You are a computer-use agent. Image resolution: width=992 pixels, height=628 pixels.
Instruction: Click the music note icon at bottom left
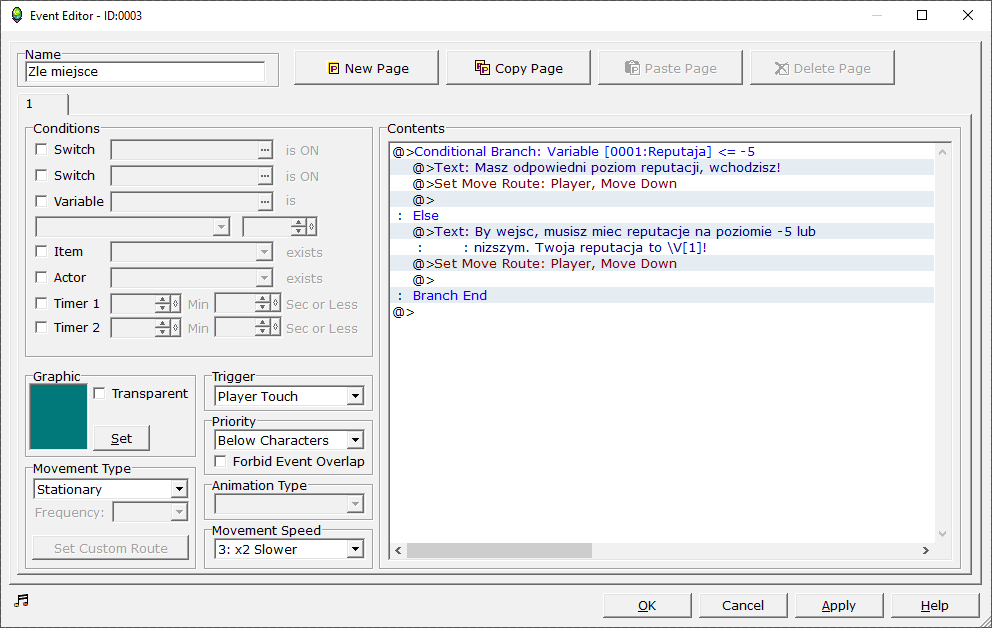pyautogui.click(x=22, y=600)
